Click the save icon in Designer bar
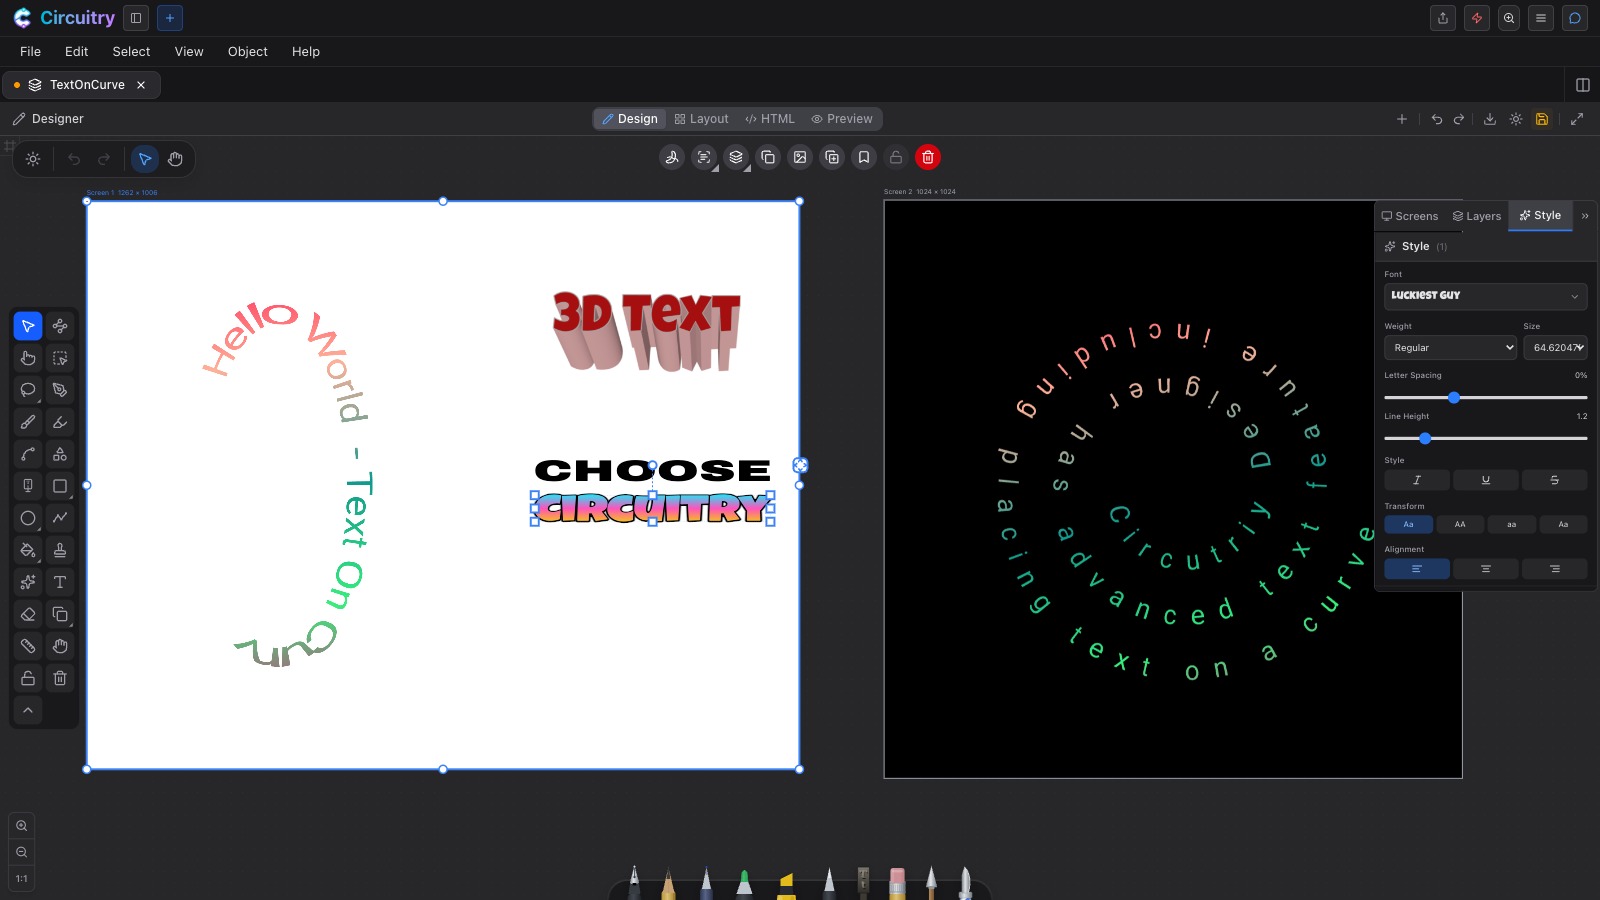 coord(1542,119)
